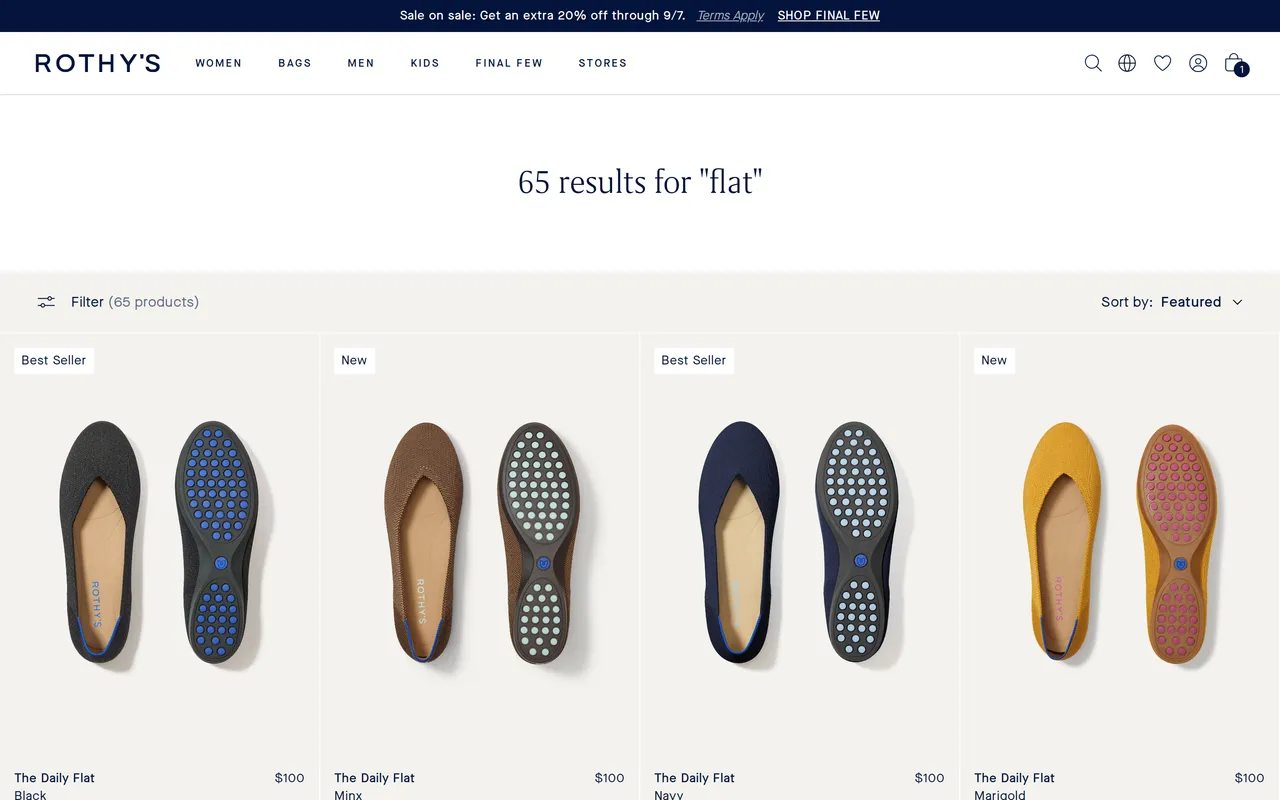Click the Best Seller badge on black flat

click(x=54, y=360)
